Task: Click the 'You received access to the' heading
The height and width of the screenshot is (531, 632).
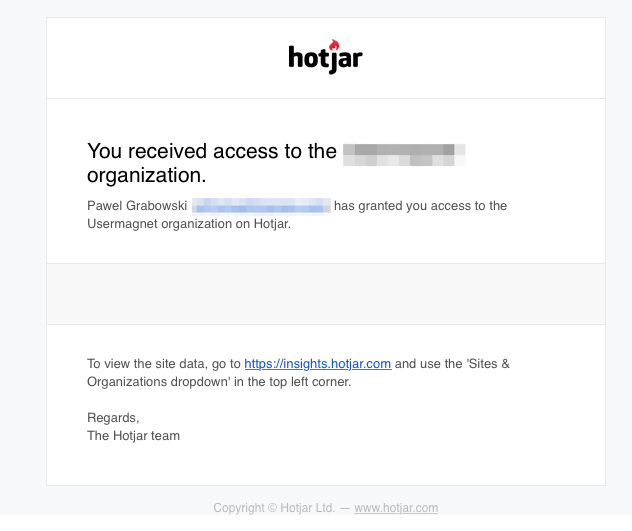Action: 212,151
